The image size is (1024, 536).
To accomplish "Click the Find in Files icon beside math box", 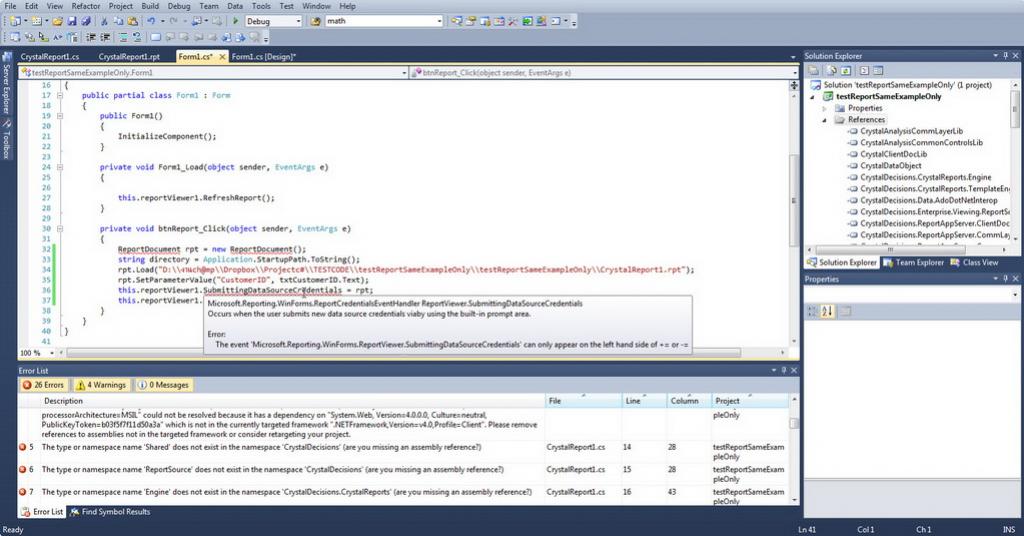I will pos(315,21).
